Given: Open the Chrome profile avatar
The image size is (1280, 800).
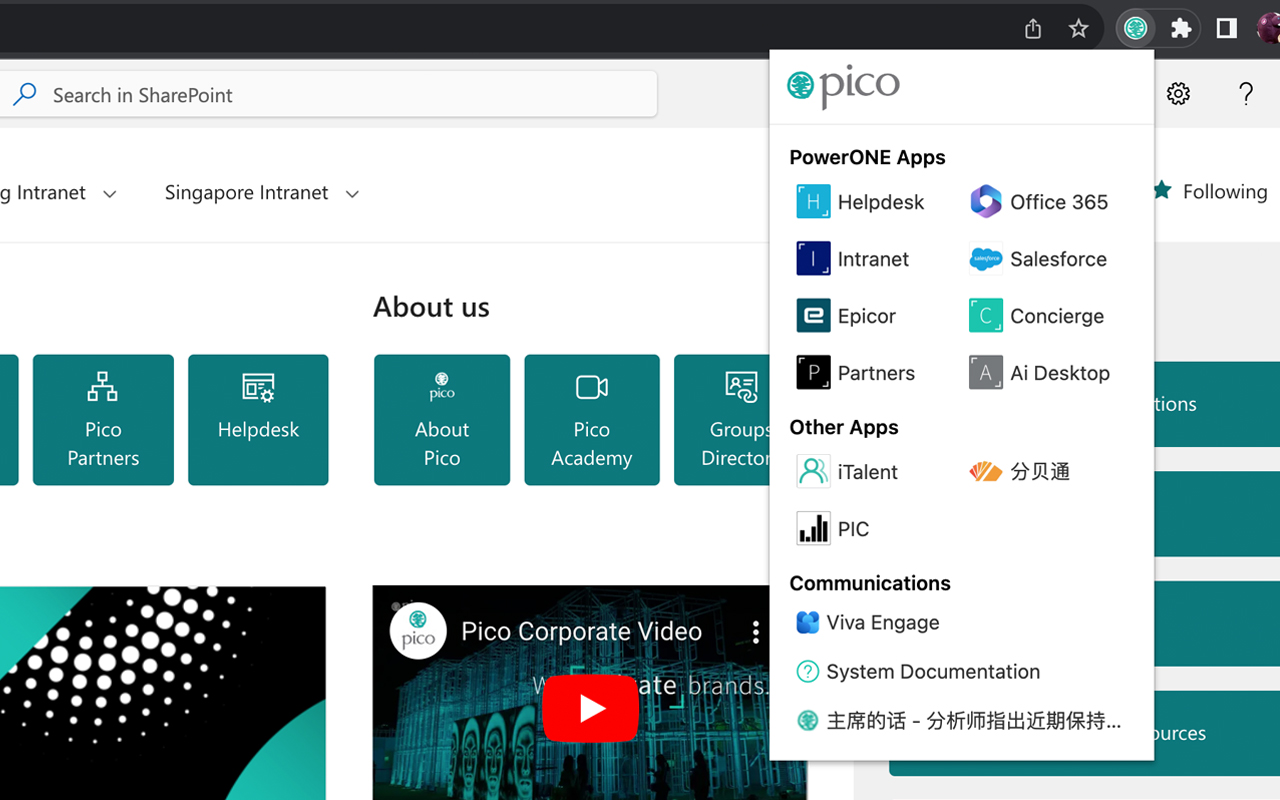Looking at the screenshot, I should pos(1269,28).
